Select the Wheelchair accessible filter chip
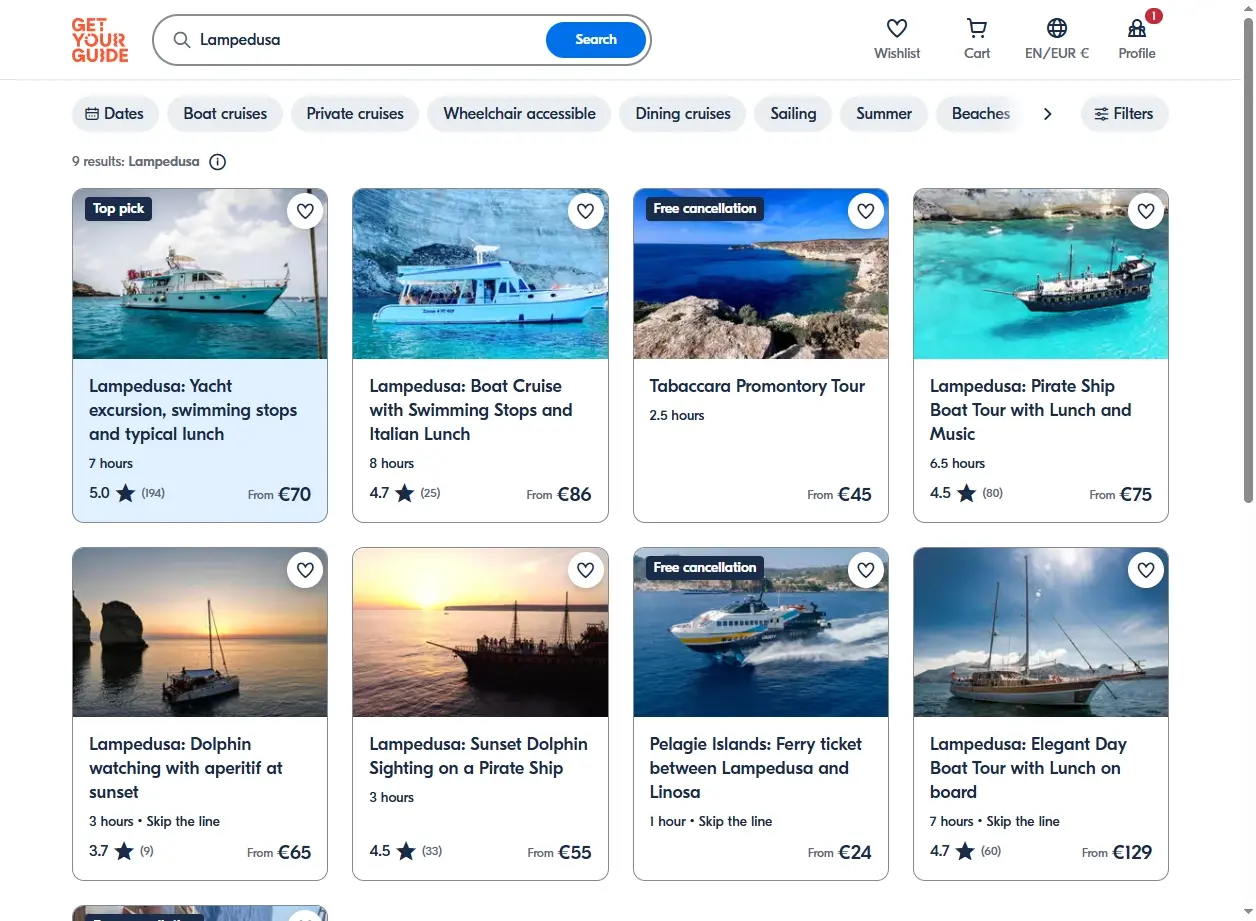This screenshot has height=921, width=1256. (x=519, y=114)
